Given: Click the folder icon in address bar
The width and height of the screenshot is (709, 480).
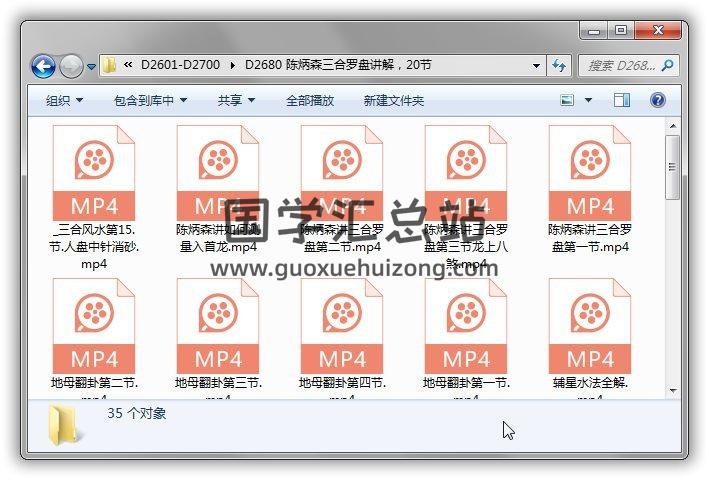Looking at the screenshot, I should 109,66.
